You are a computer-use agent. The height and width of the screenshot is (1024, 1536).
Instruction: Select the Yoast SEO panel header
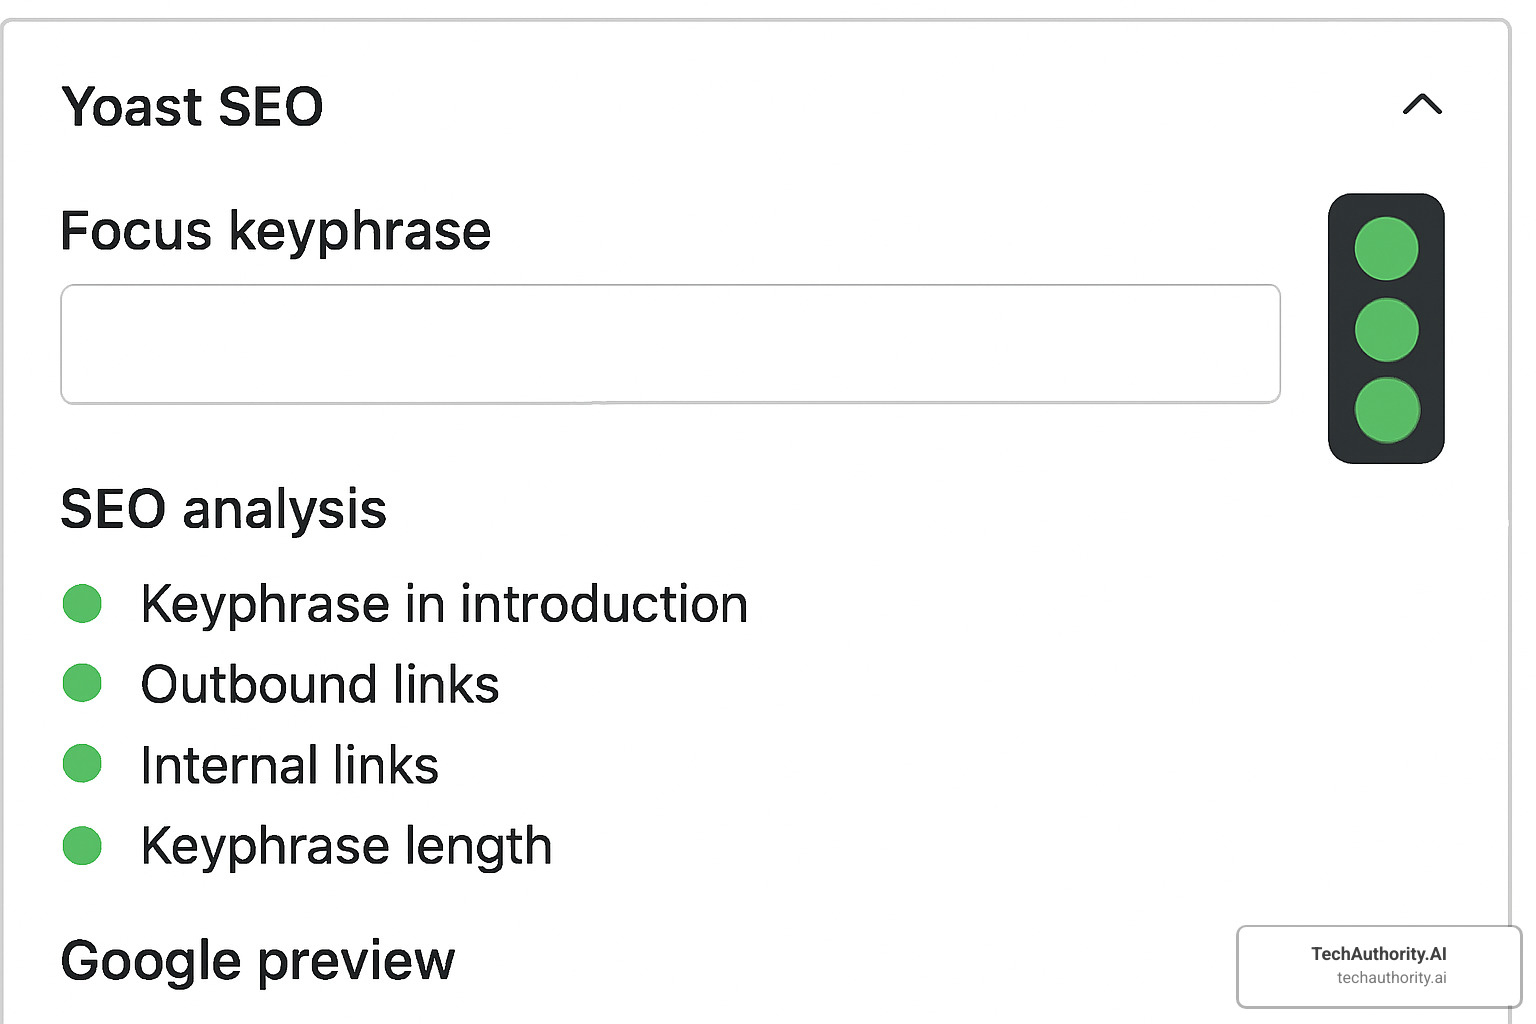click(192, 106)
